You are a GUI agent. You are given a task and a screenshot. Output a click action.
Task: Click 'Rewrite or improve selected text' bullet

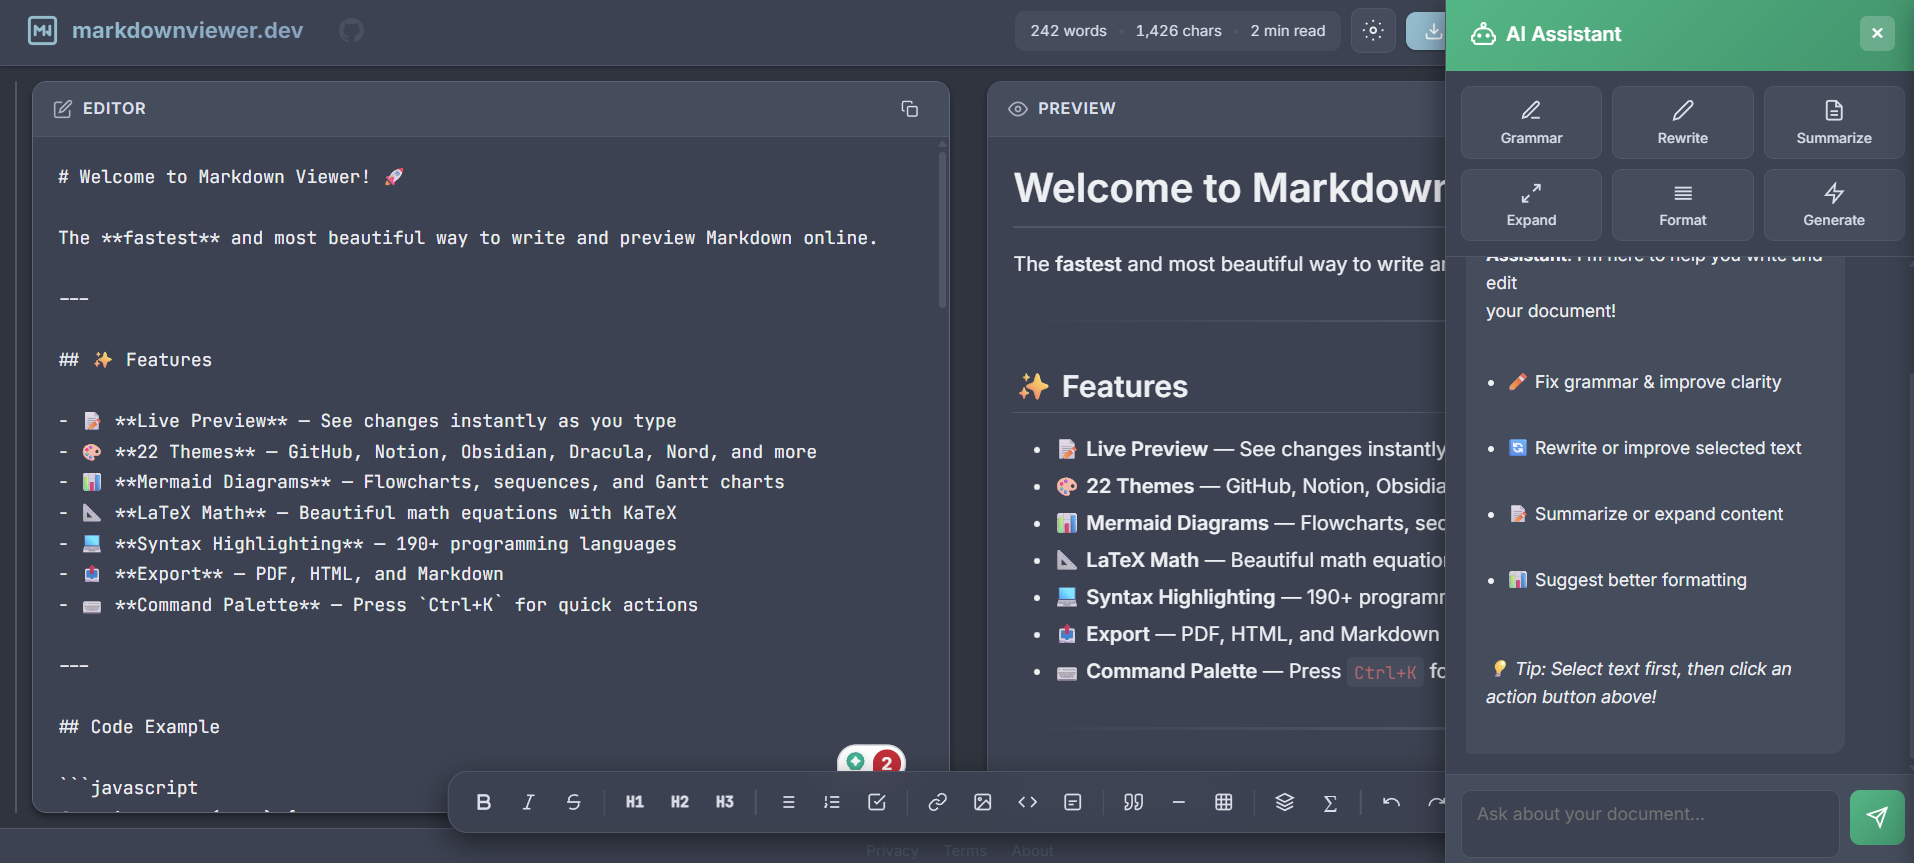(1667, 448)
